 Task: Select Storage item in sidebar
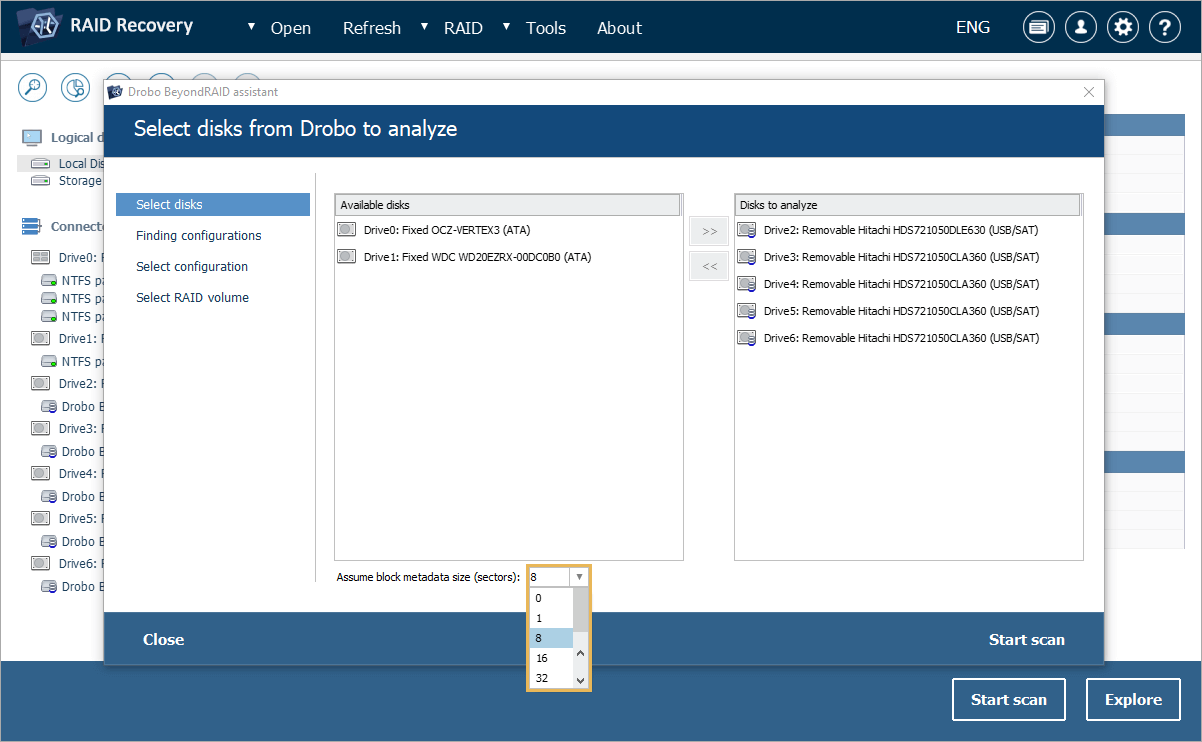click(66, 181)
